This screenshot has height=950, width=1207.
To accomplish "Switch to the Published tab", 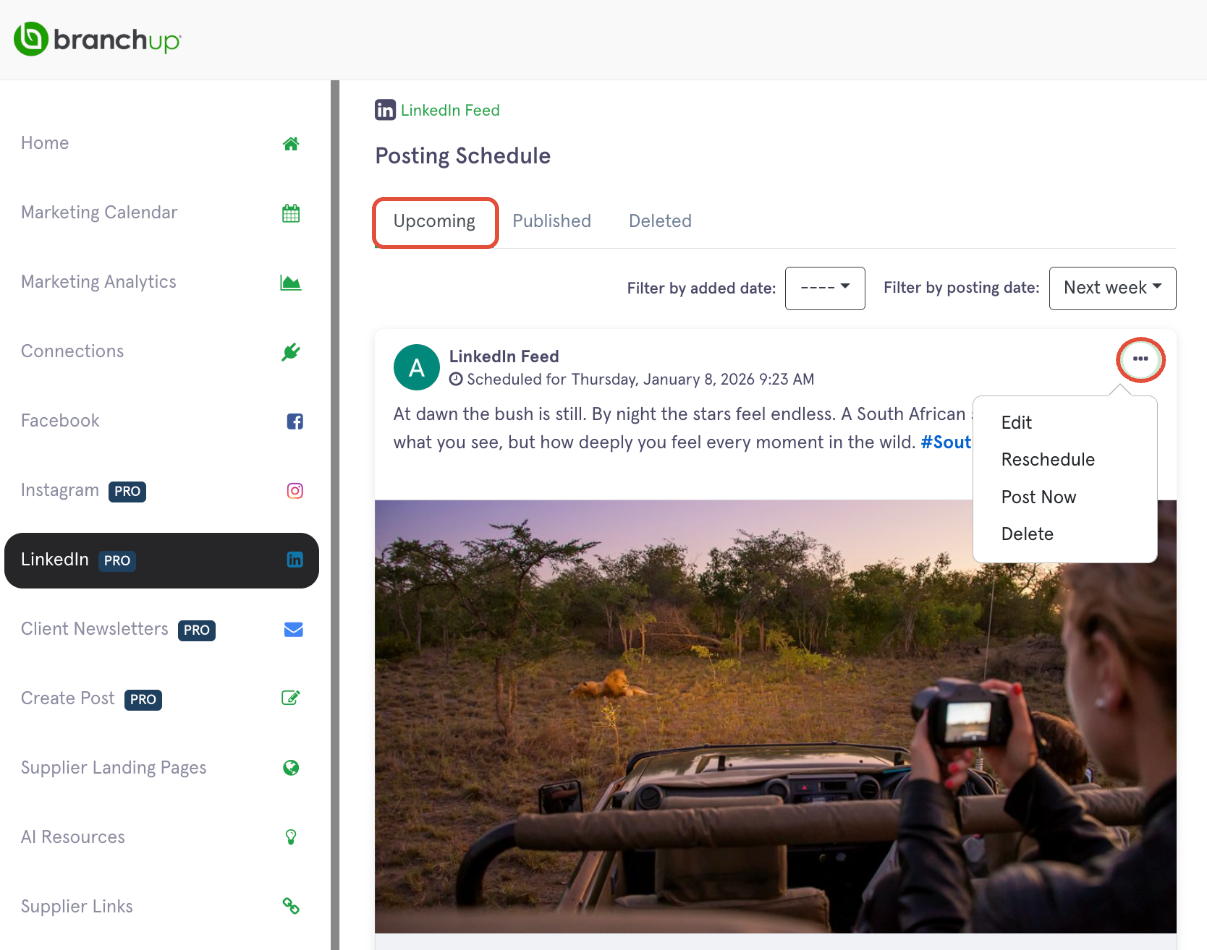I will (552, 221).
